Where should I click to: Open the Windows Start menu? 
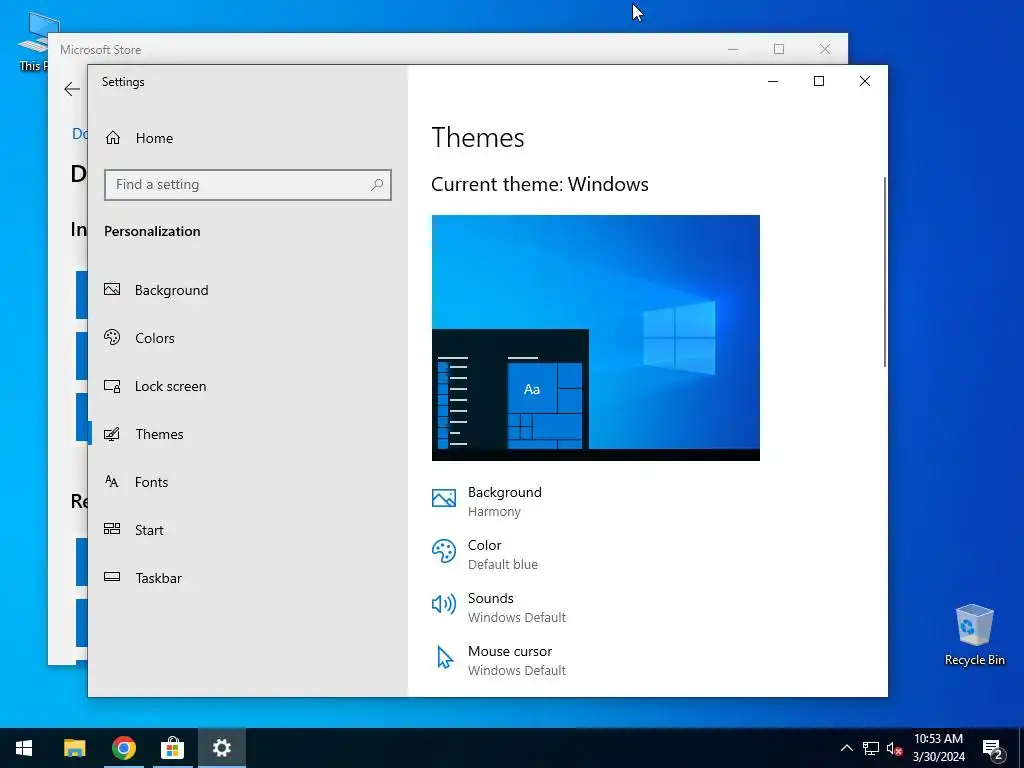(x=24, y=748)
